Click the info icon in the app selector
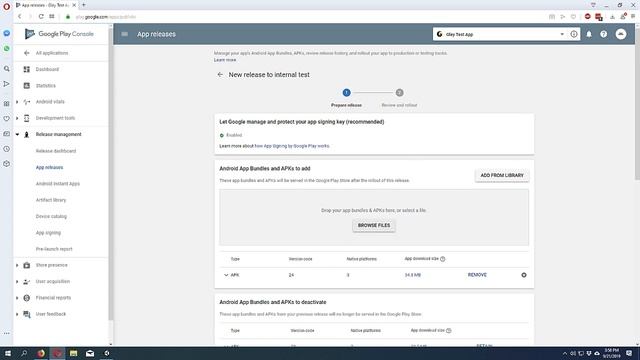The height and width of the screenshot is (360, 640). 574,34
